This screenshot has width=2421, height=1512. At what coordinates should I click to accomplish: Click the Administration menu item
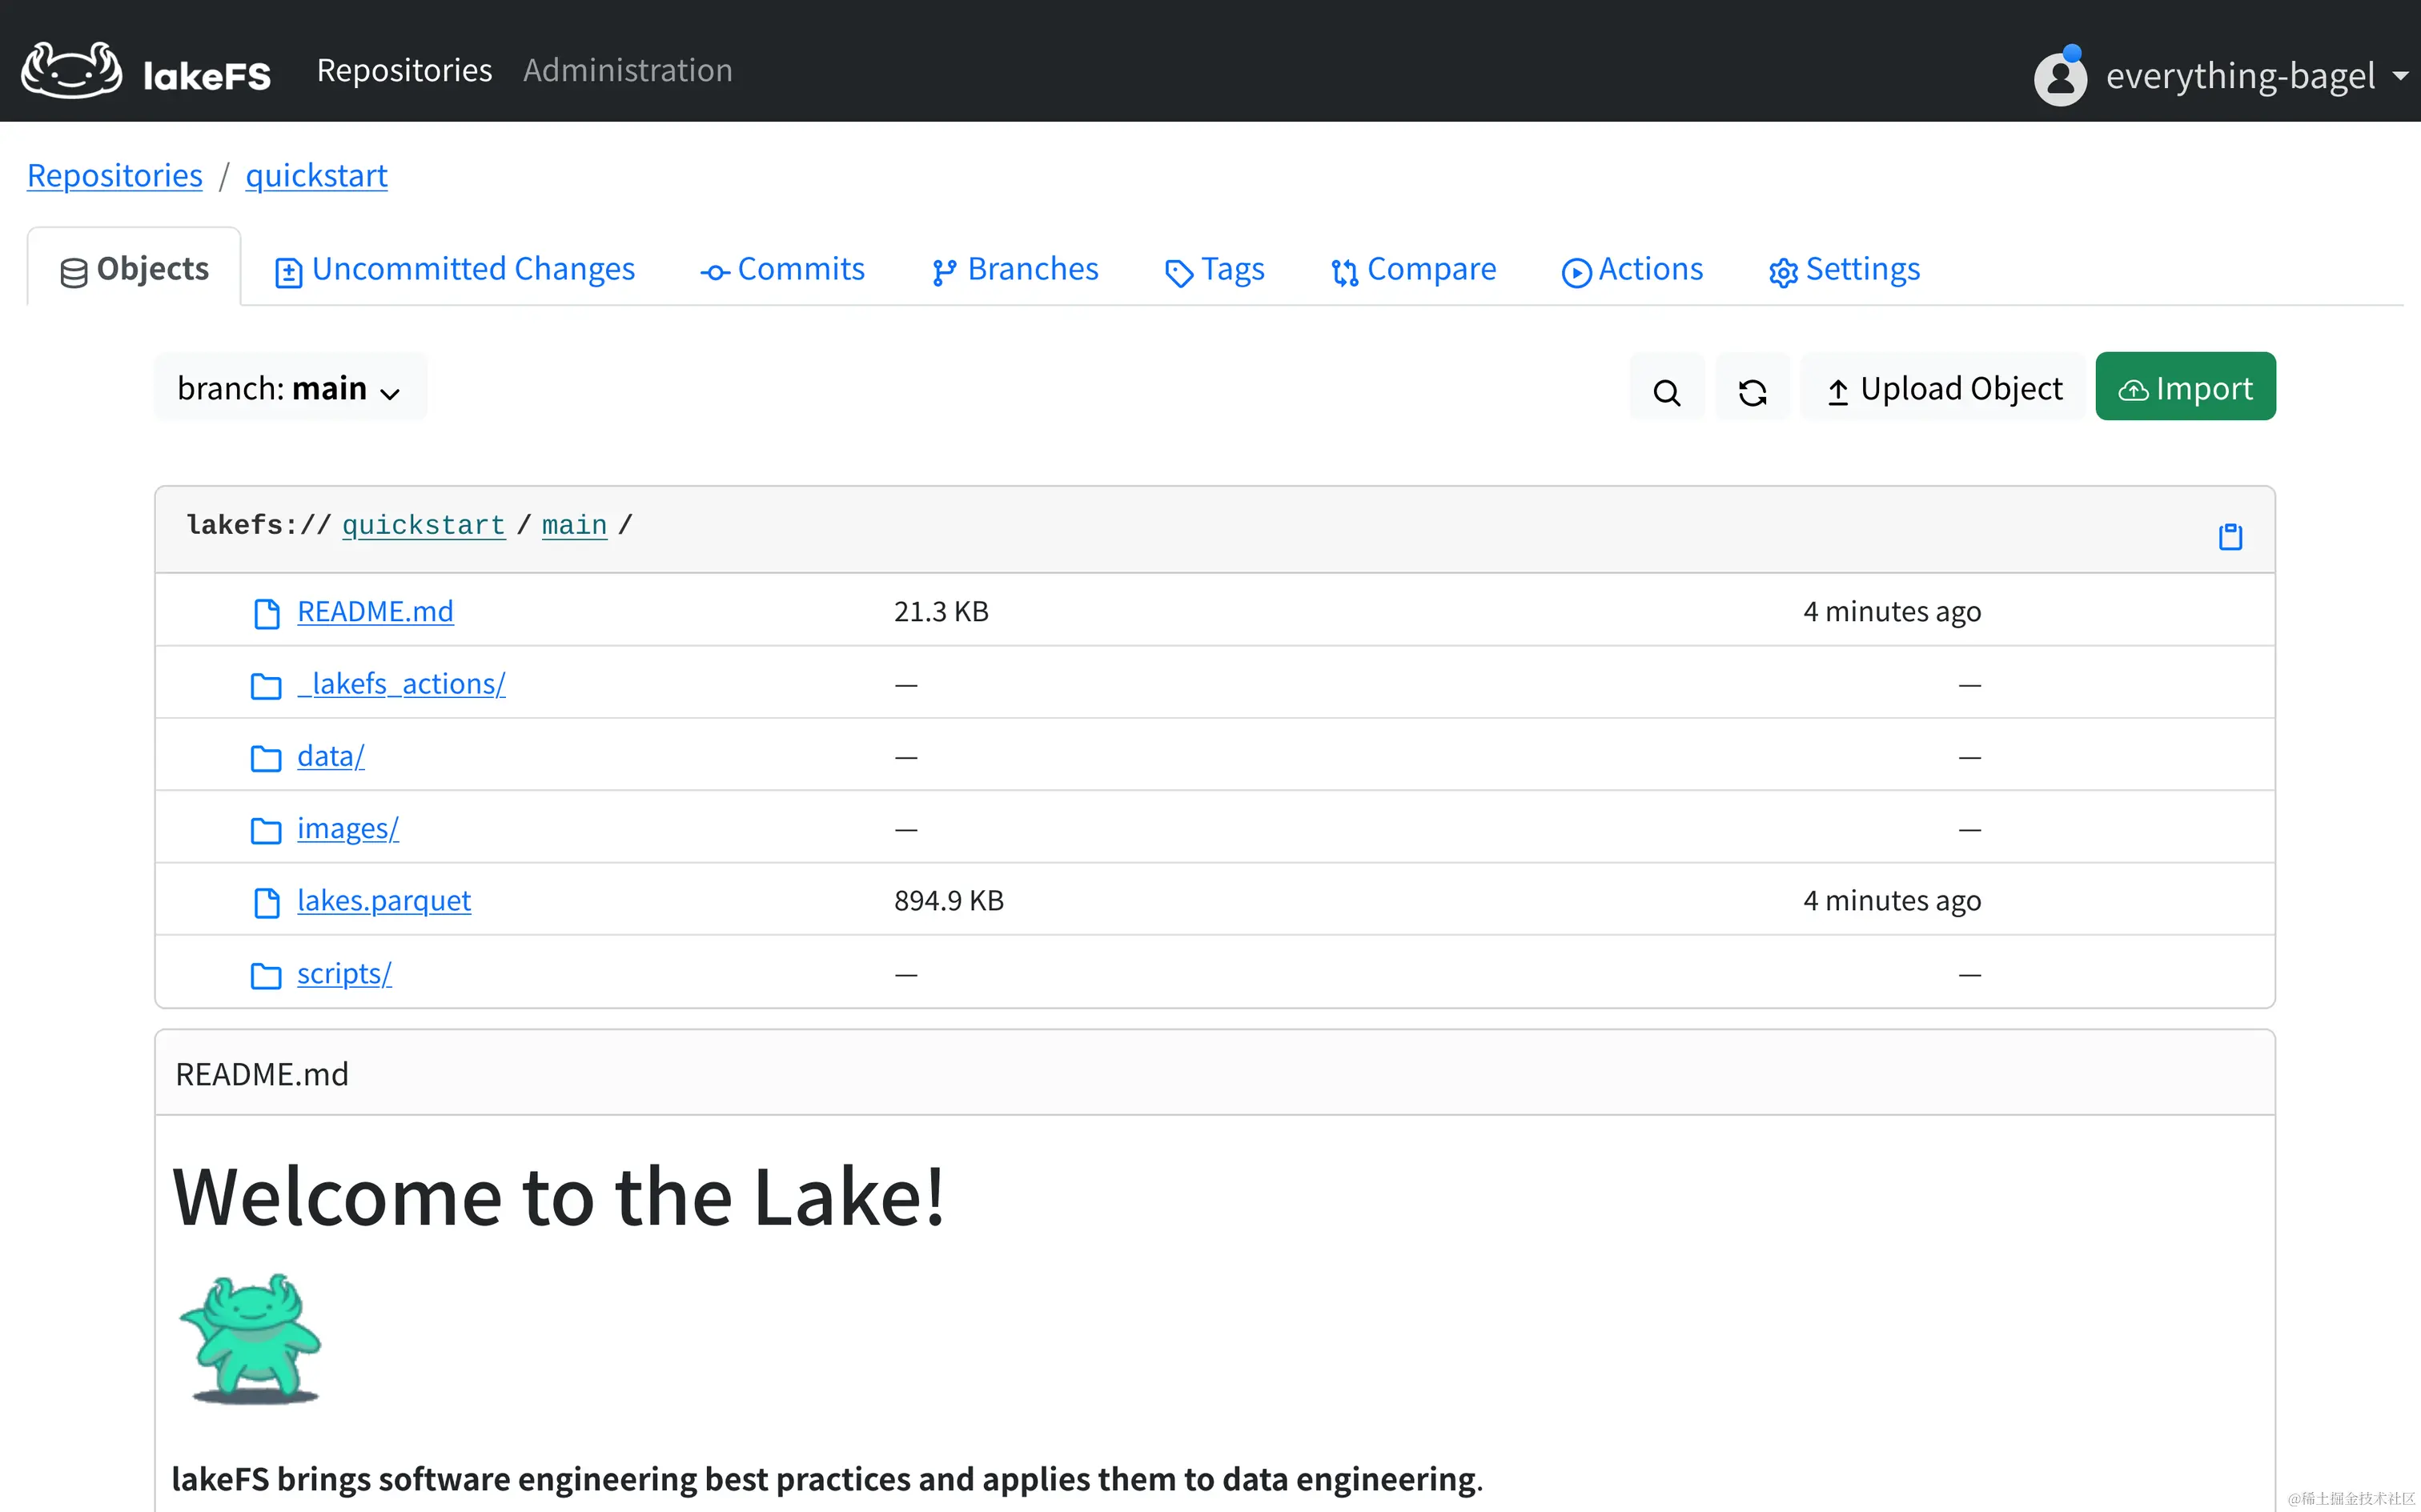pyautogui.click(x=627, y=70)
